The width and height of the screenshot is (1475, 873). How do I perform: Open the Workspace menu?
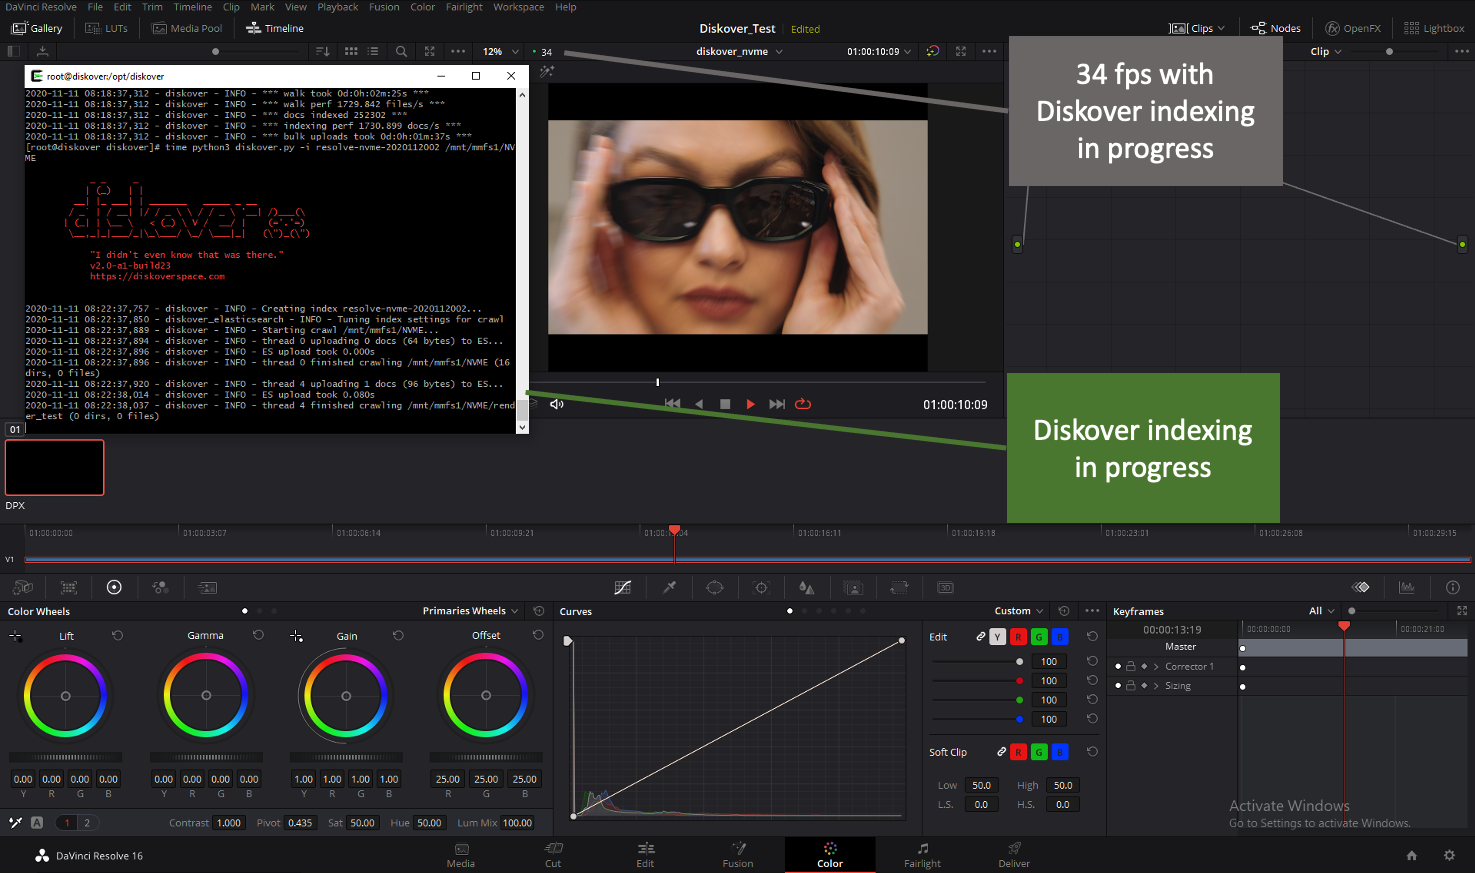pyautogui.click(x=518, y=7)
